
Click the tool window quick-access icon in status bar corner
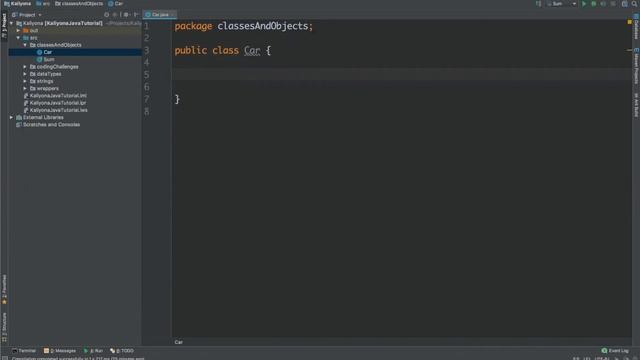click(4, 358)
